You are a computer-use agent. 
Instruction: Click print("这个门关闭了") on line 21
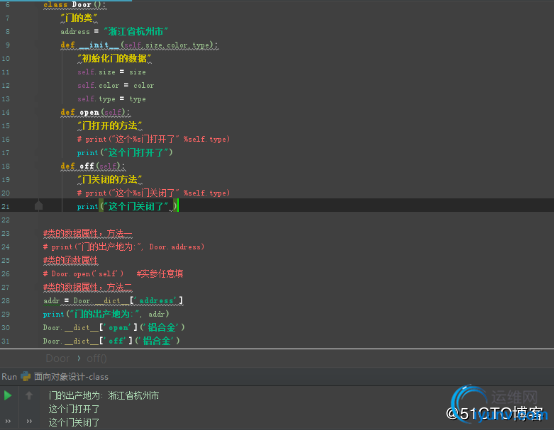pyautogui.click(x=127, y=206)
